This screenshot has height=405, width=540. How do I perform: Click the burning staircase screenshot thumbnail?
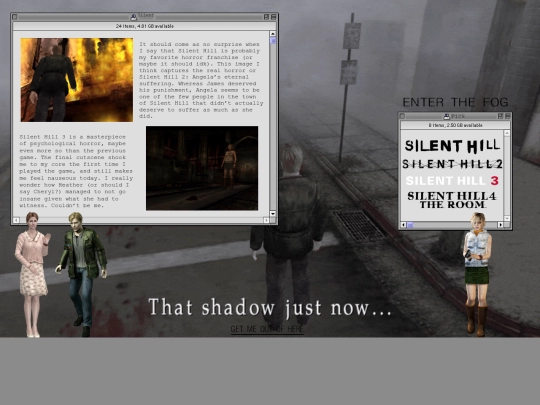pyautogui.click(x=76, y=80)
